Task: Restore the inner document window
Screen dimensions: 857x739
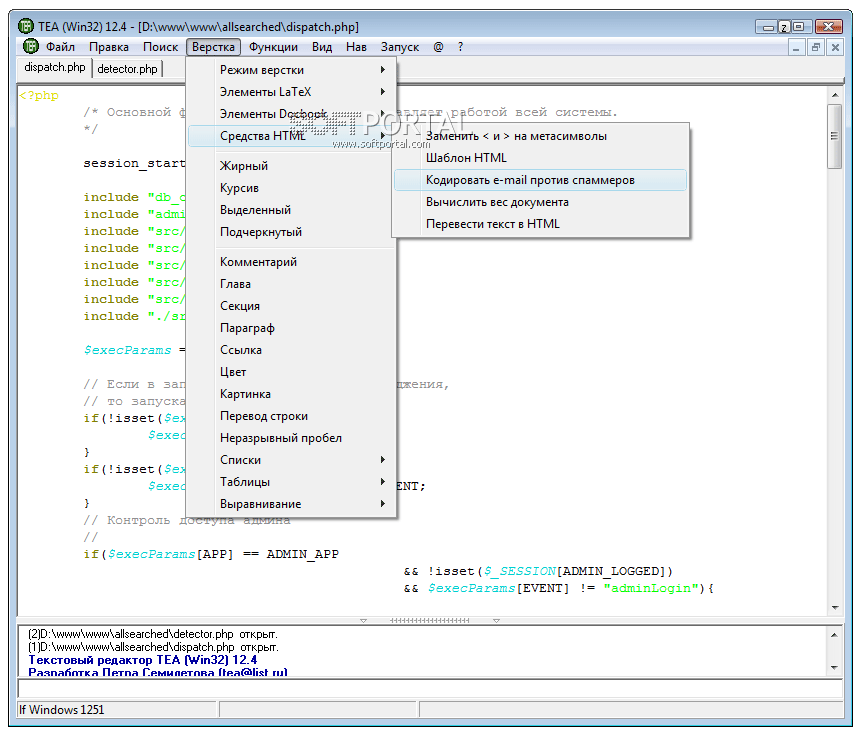Action: tap(816, 47)
